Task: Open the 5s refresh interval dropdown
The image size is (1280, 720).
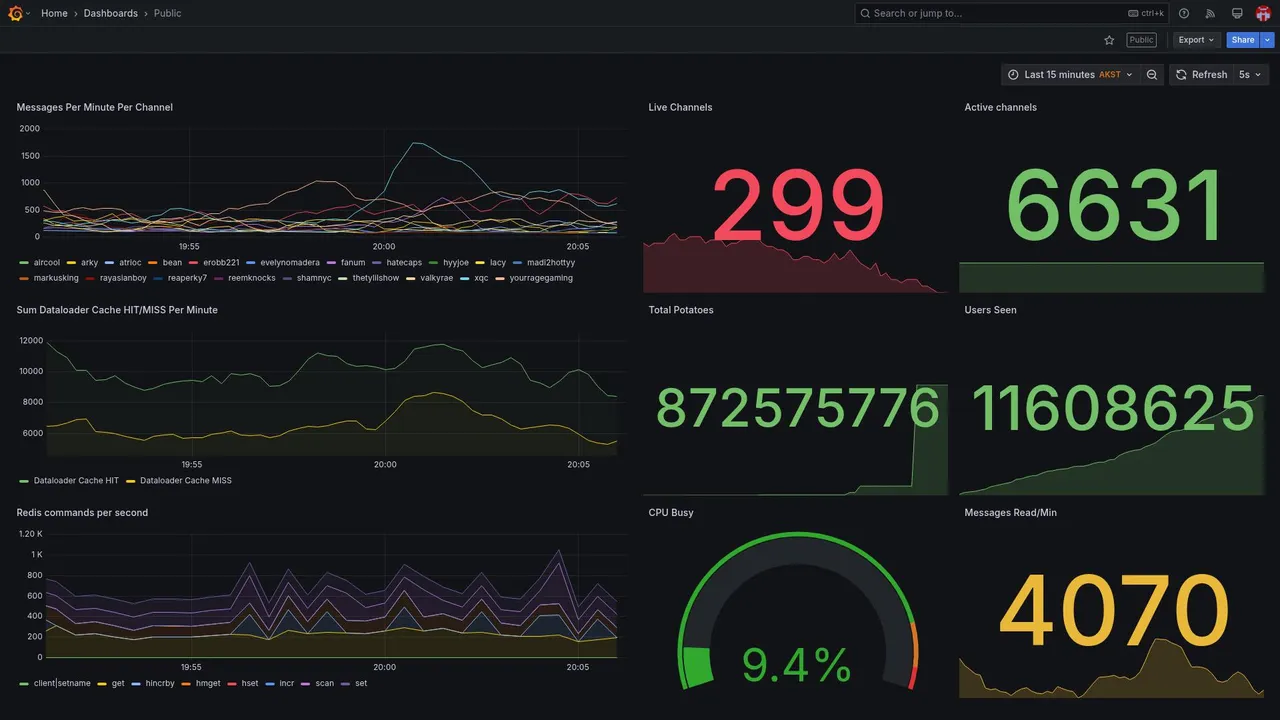Action: coord(1250,75)
